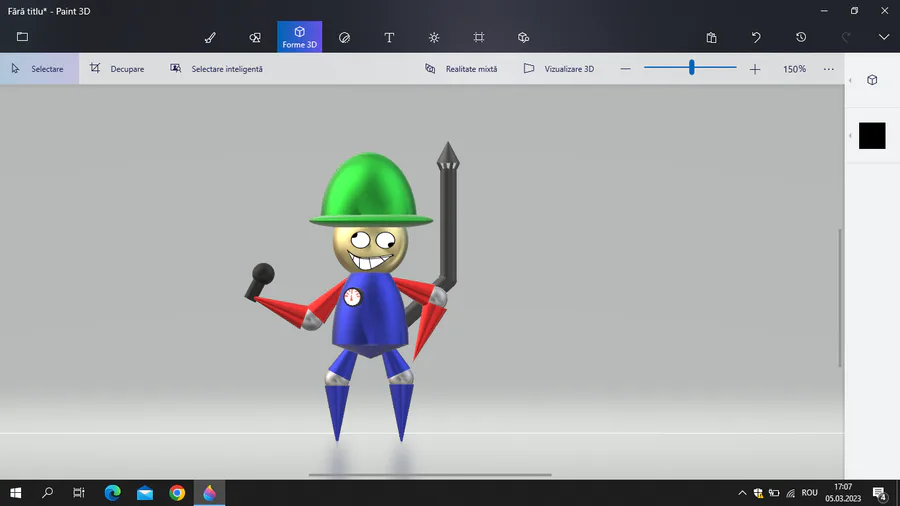The image size is (900, 506).
Task: Select the Brushes tool
Action: (x=210, y=37)
